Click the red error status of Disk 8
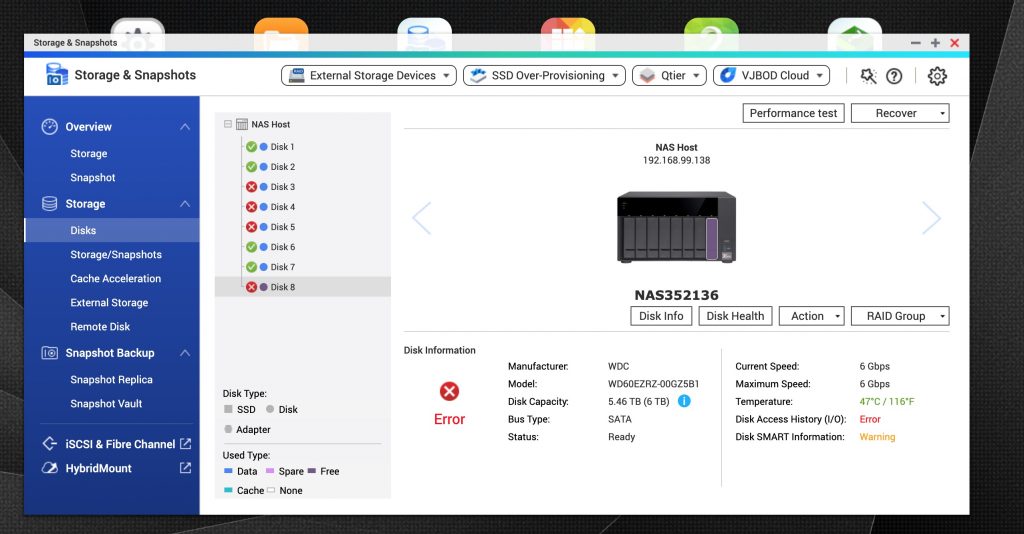Screen dimensions: 1024x534 tap(251, 287)
